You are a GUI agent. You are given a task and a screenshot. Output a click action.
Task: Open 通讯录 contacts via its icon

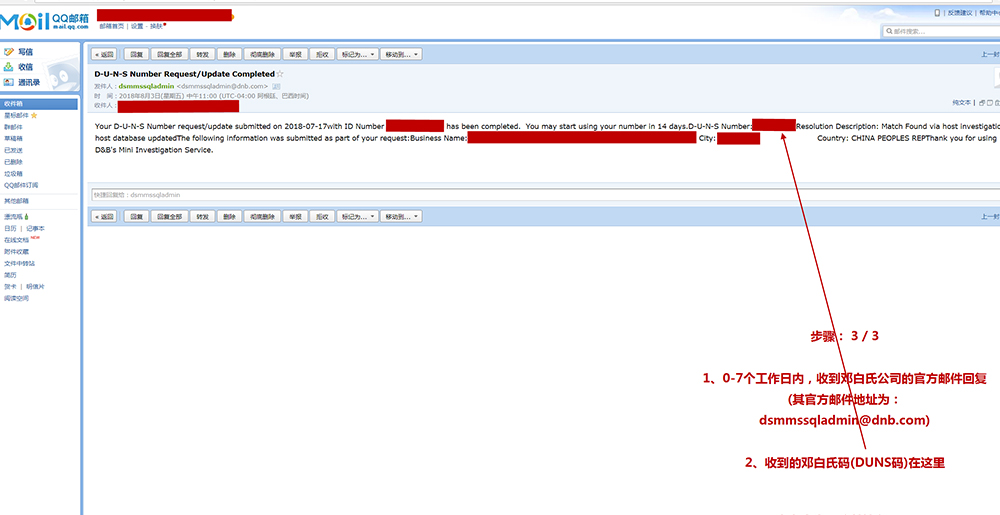point(9,82)
